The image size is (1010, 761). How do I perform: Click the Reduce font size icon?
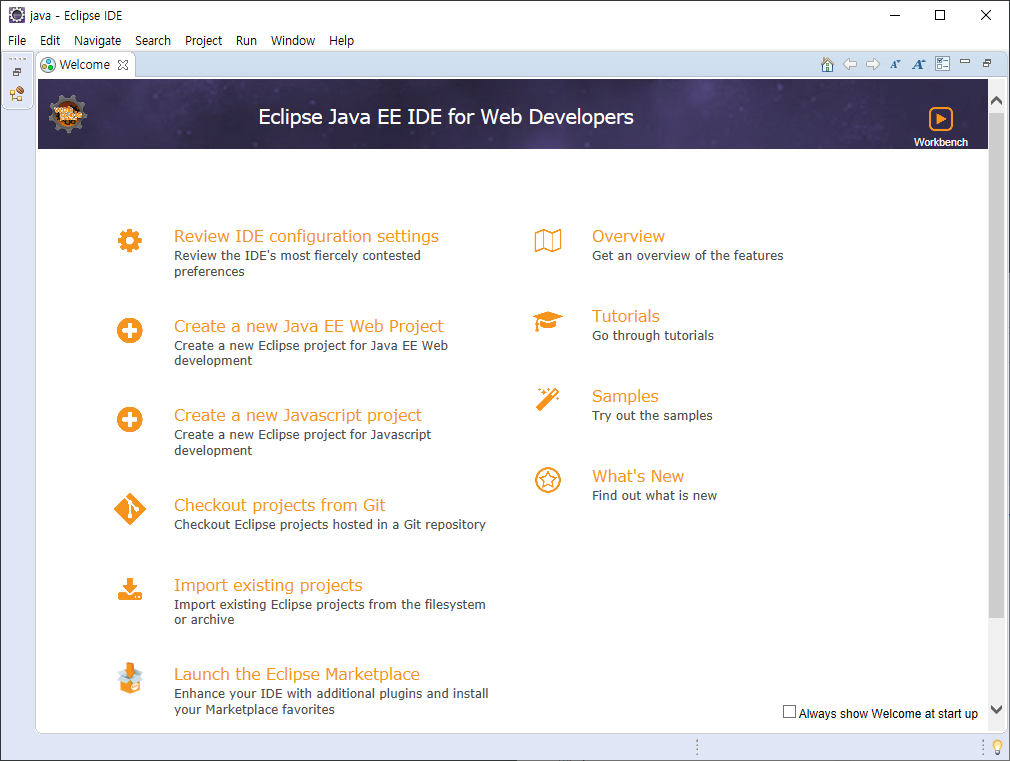click(895, 64)
